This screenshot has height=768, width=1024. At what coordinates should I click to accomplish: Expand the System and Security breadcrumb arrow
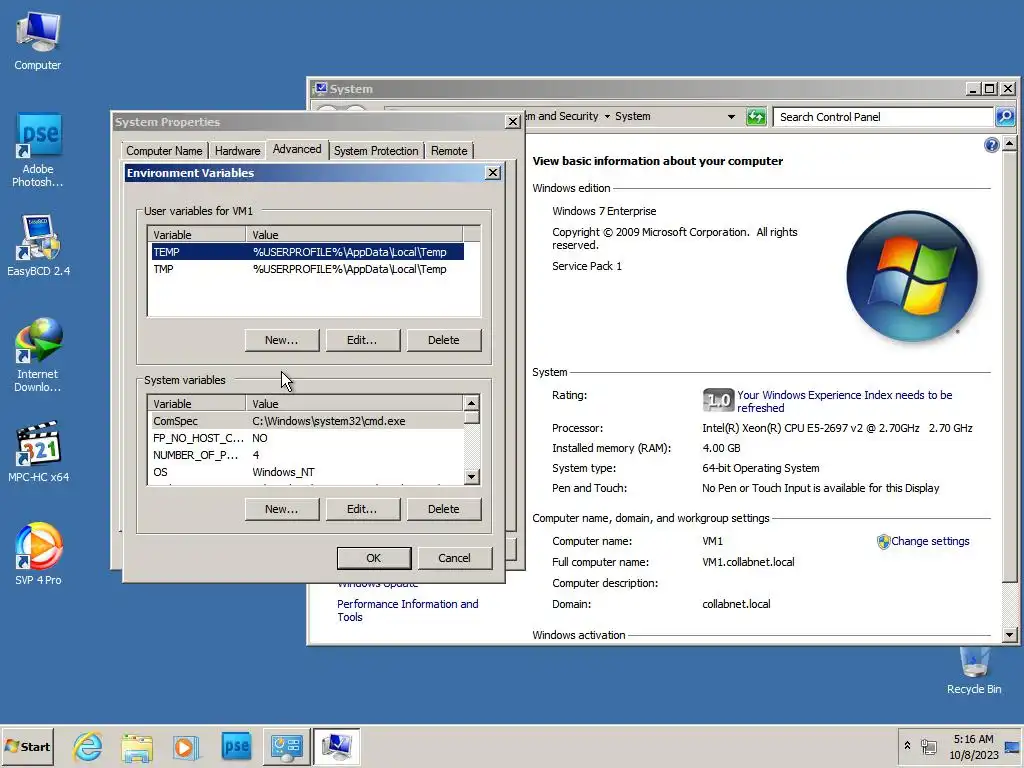tap(607, 116)
